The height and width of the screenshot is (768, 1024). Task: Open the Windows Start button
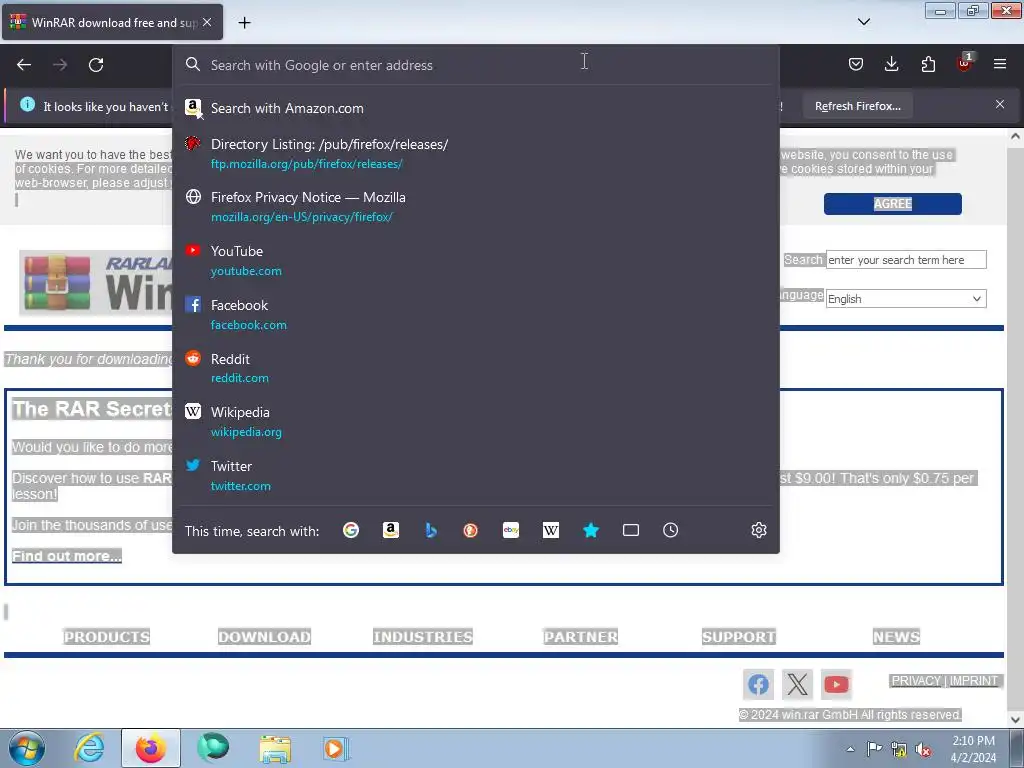pyautogui.click(x=27, y=748)
